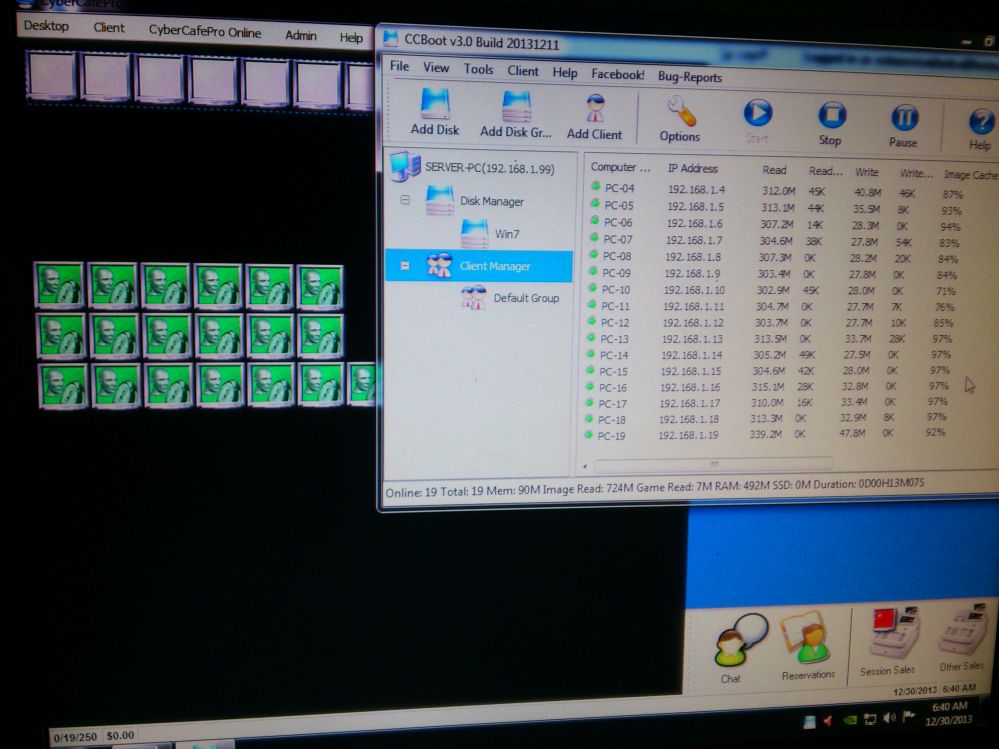Click the Pause service button
Screen dimensions: 999x749
(x=903, y=125)
